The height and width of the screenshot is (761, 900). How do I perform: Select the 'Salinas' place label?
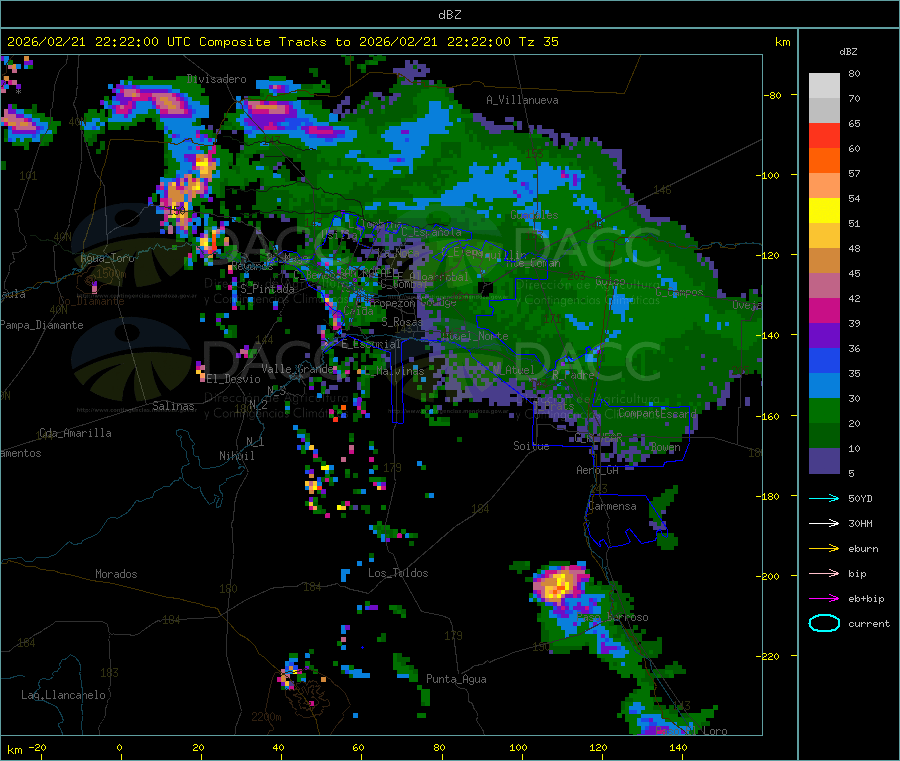173,406
